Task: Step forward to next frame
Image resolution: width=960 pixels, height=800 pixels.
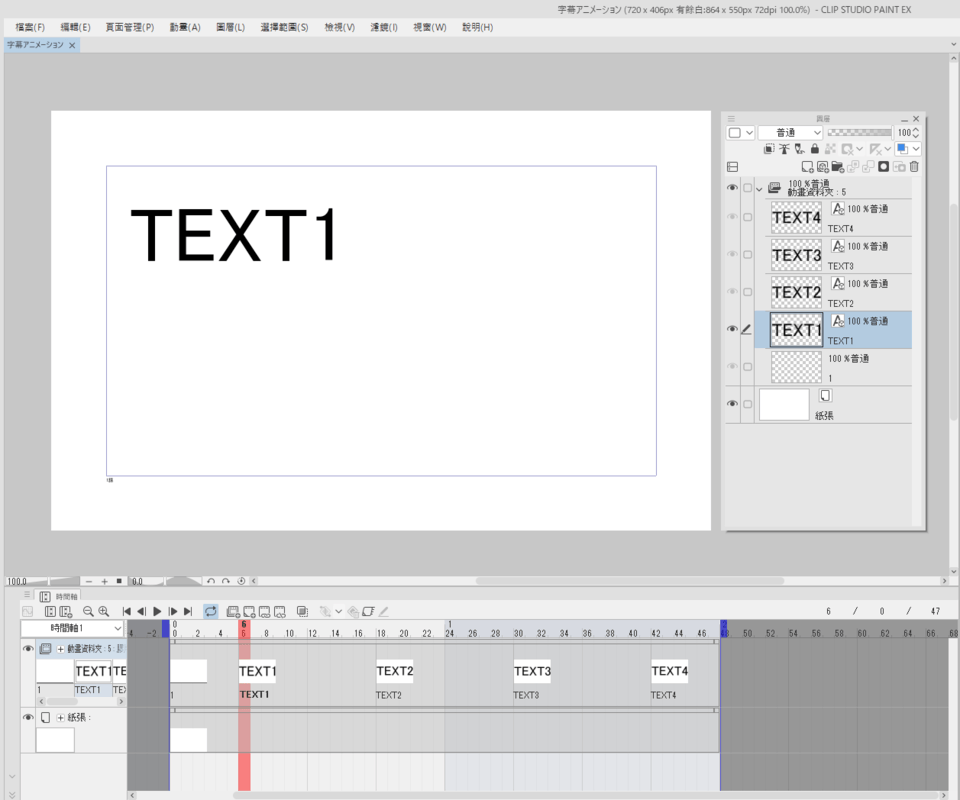Action: point(173,611)
